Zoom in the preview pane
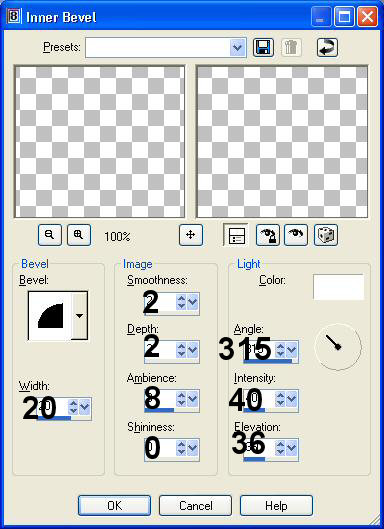Screen dimensions: 384x529 click(x=79, y=235)
